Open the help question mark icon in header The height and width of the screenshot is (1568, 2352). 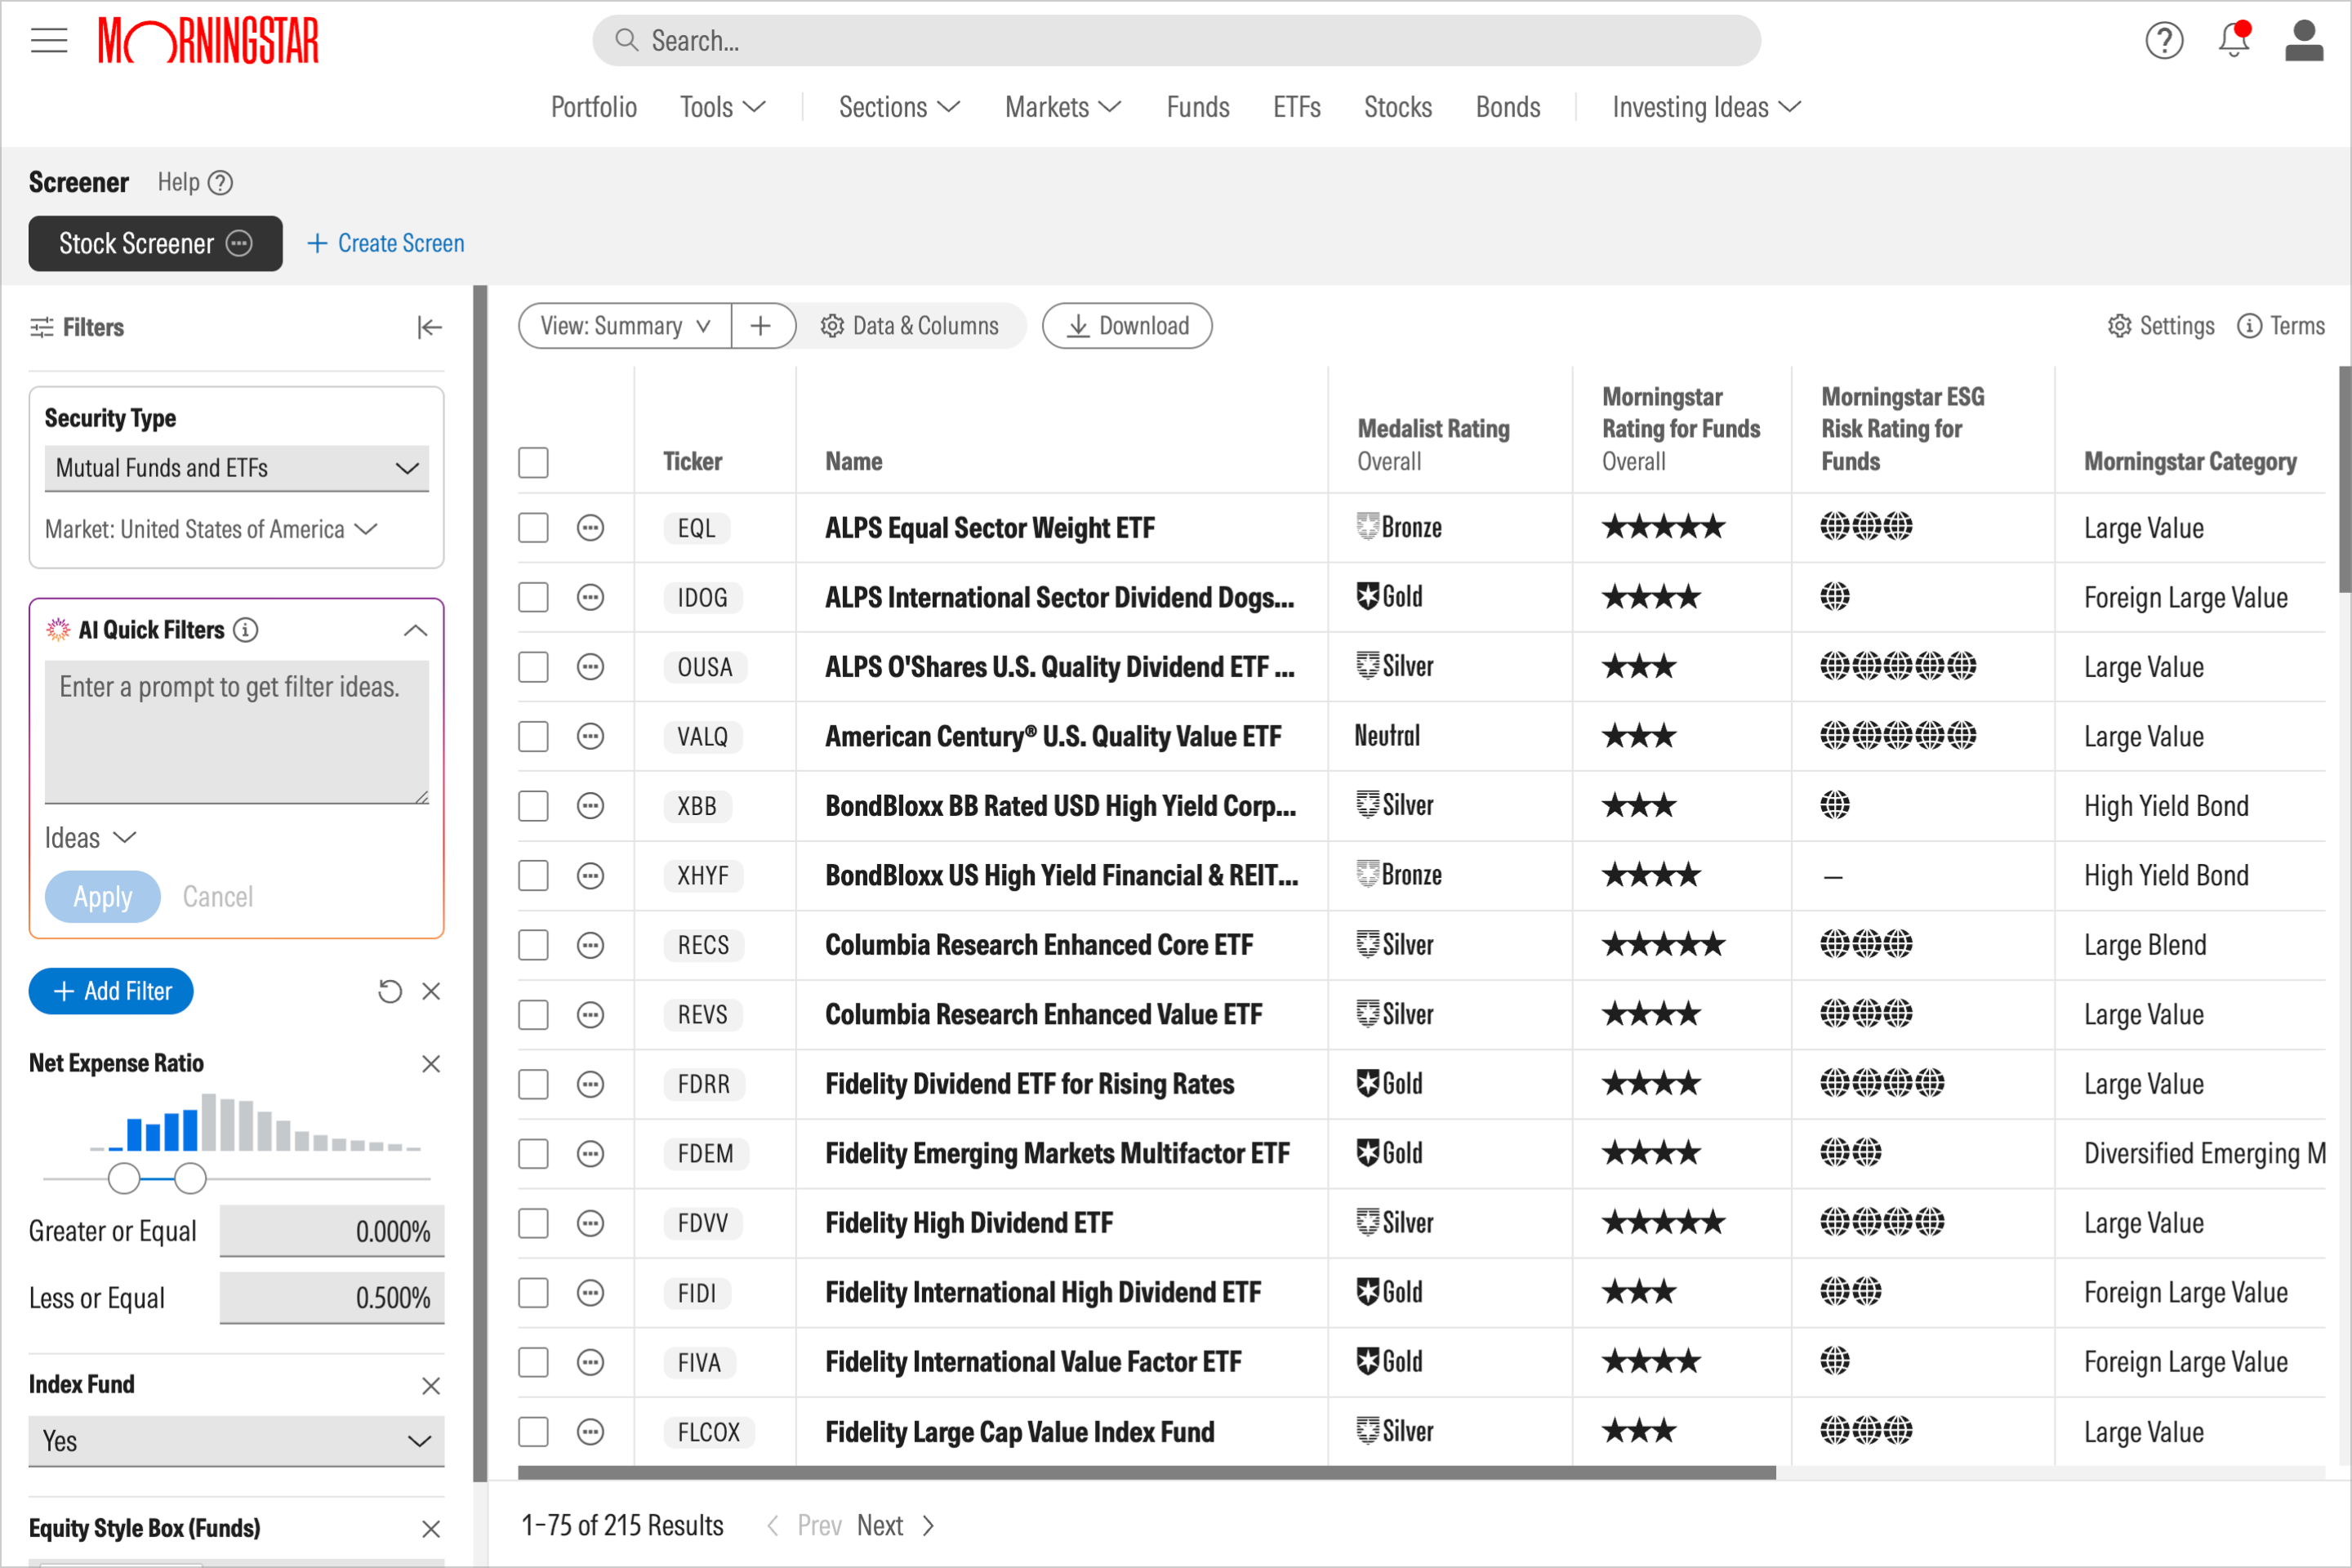[2164, 41]
